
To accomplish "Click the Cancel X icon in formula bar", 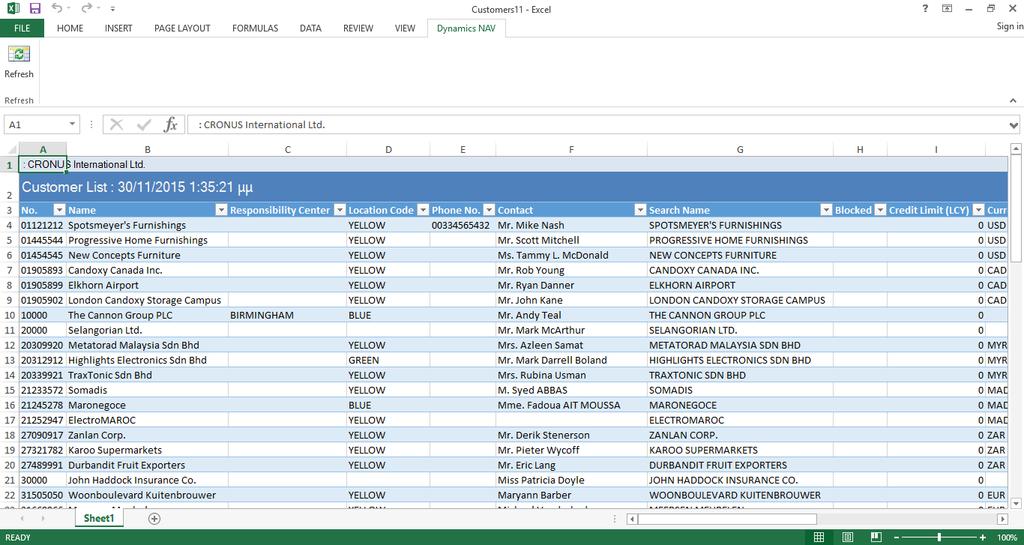I will coord(116,124).
